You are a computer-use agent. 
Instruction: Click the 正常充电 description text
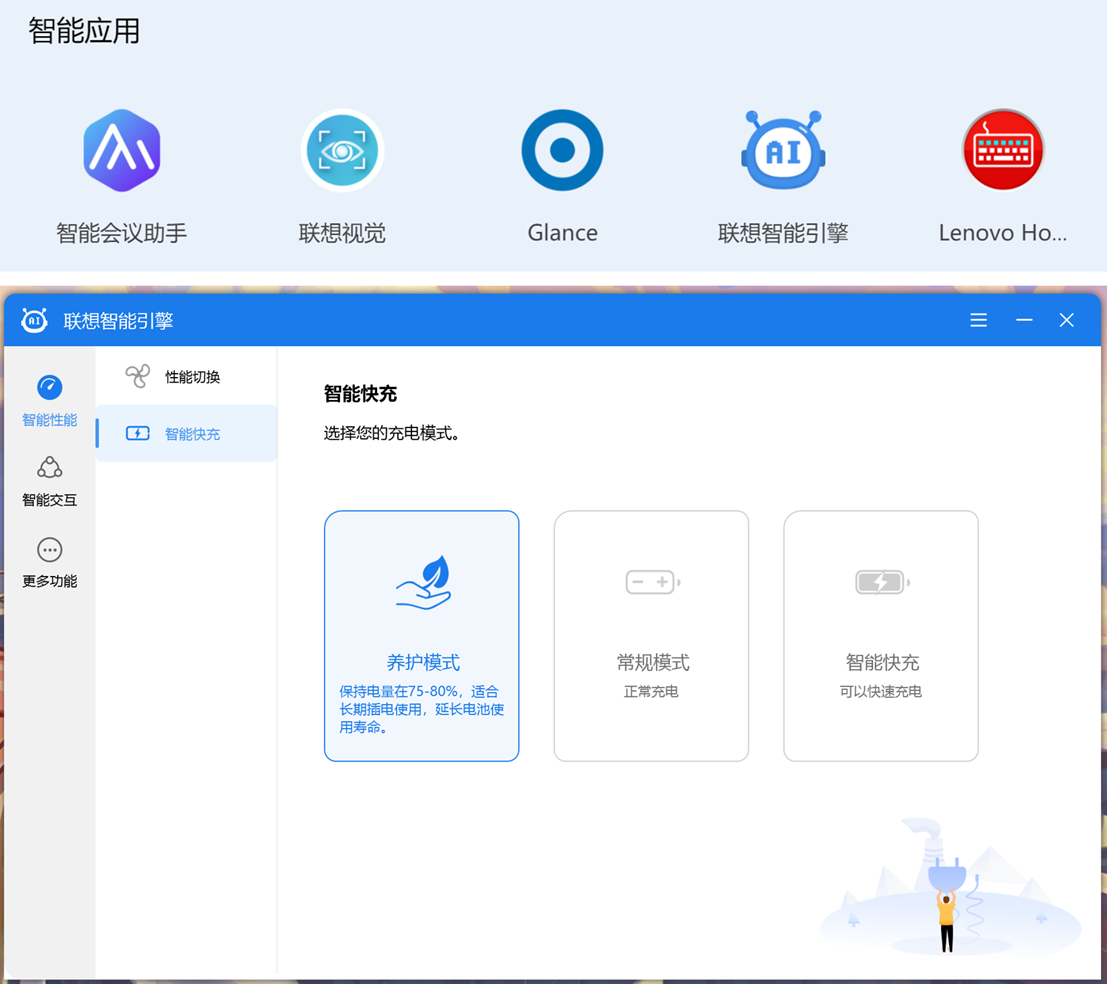point(651,692)
